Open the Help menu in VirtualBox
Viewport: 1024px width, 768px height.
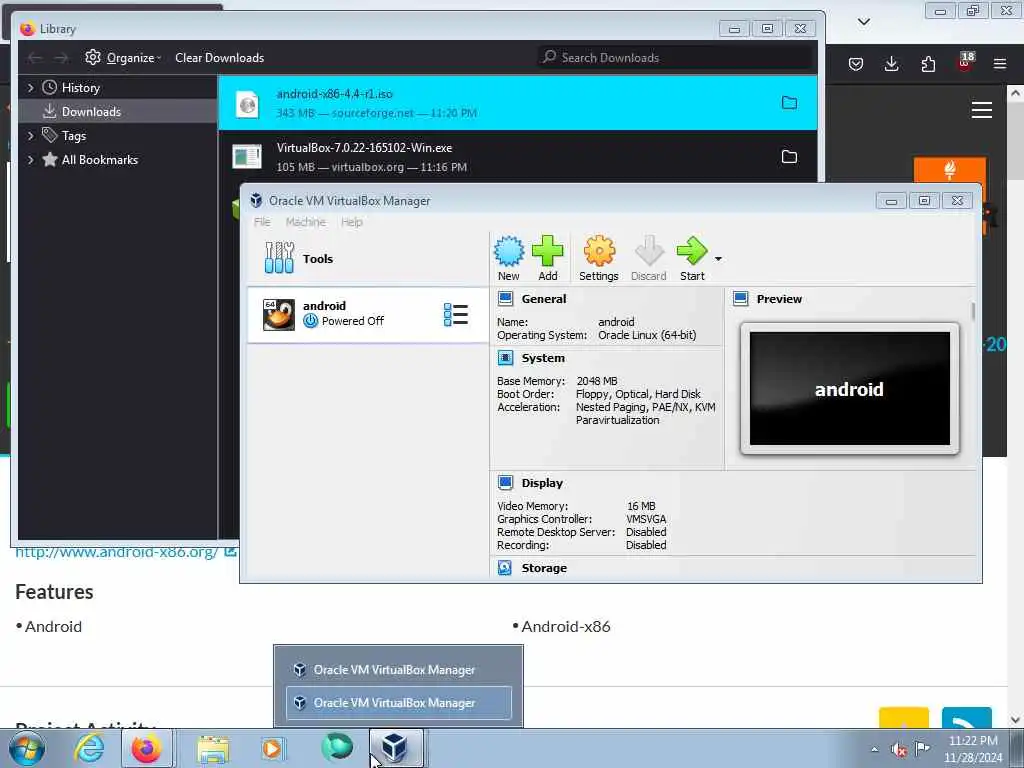pyautogui.click(x=351, y=222)
